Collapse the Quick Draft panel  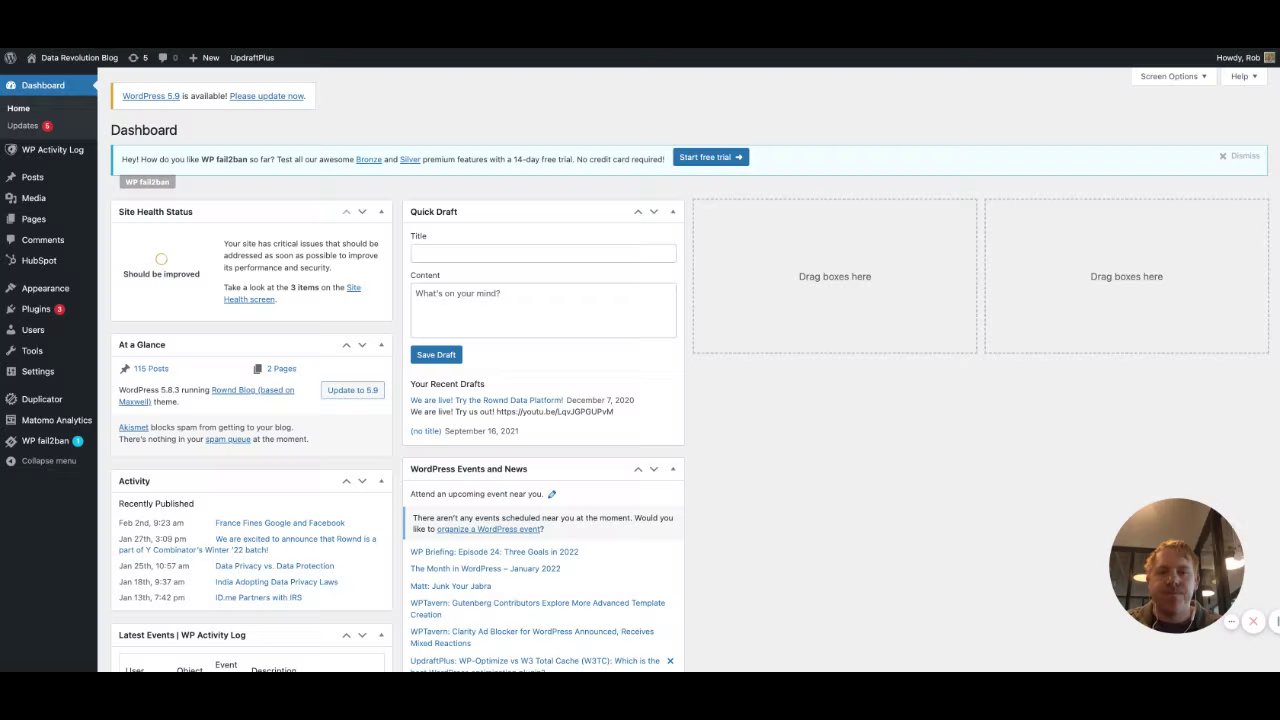(673, 212)
